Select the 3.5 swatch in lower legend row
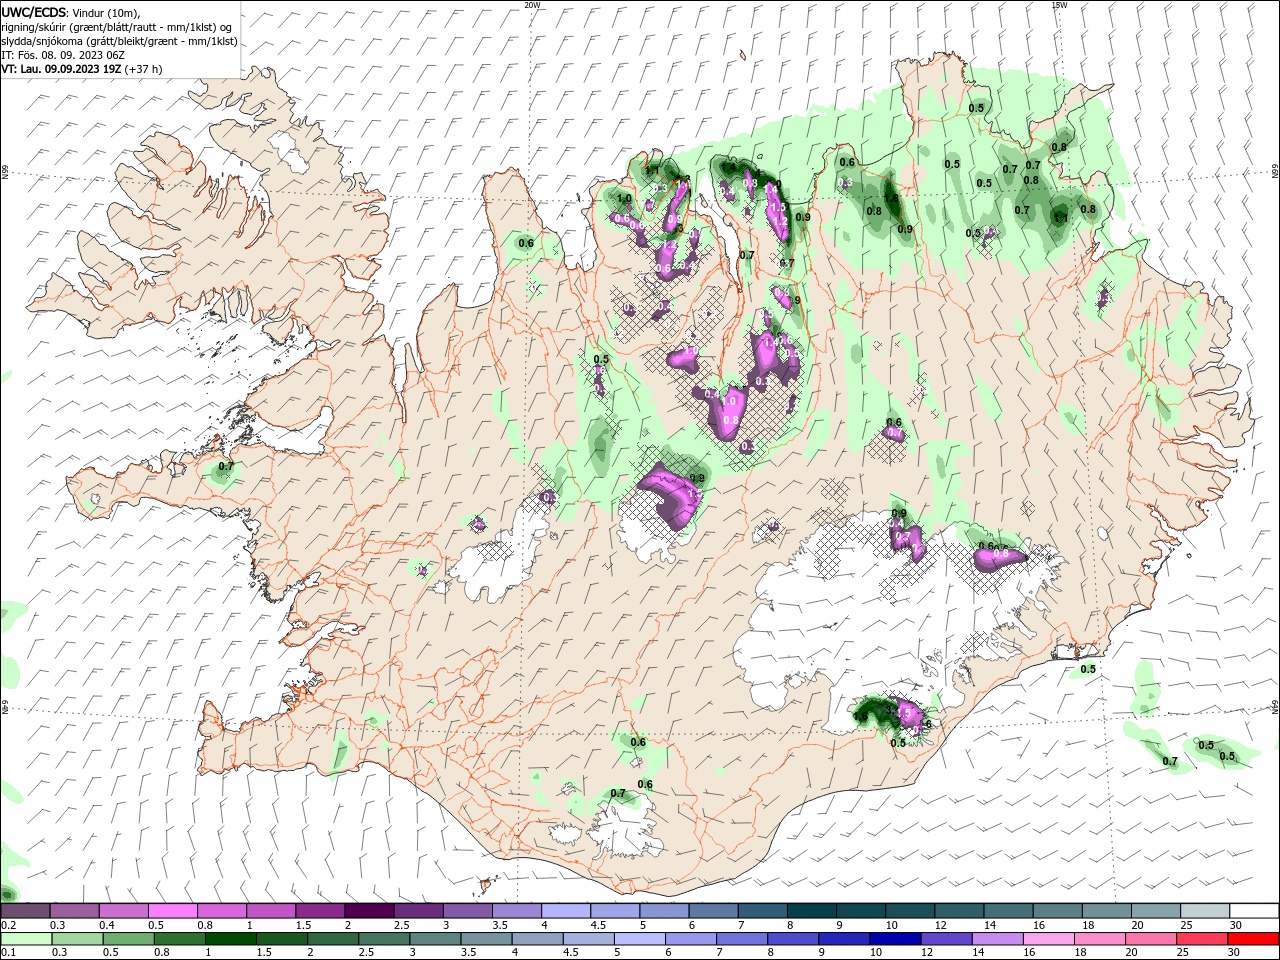 [x=485, y=939]
